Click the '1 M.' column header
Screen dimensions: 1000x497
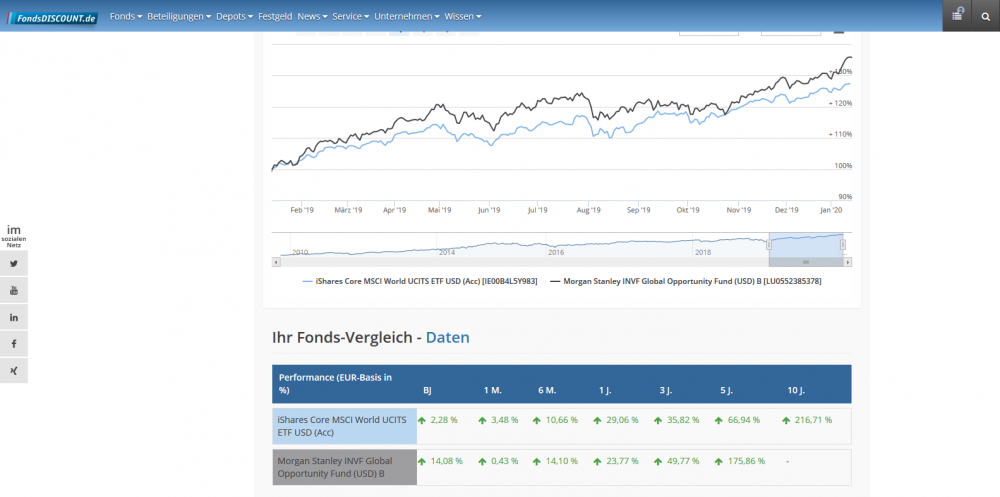click(492, 391)
